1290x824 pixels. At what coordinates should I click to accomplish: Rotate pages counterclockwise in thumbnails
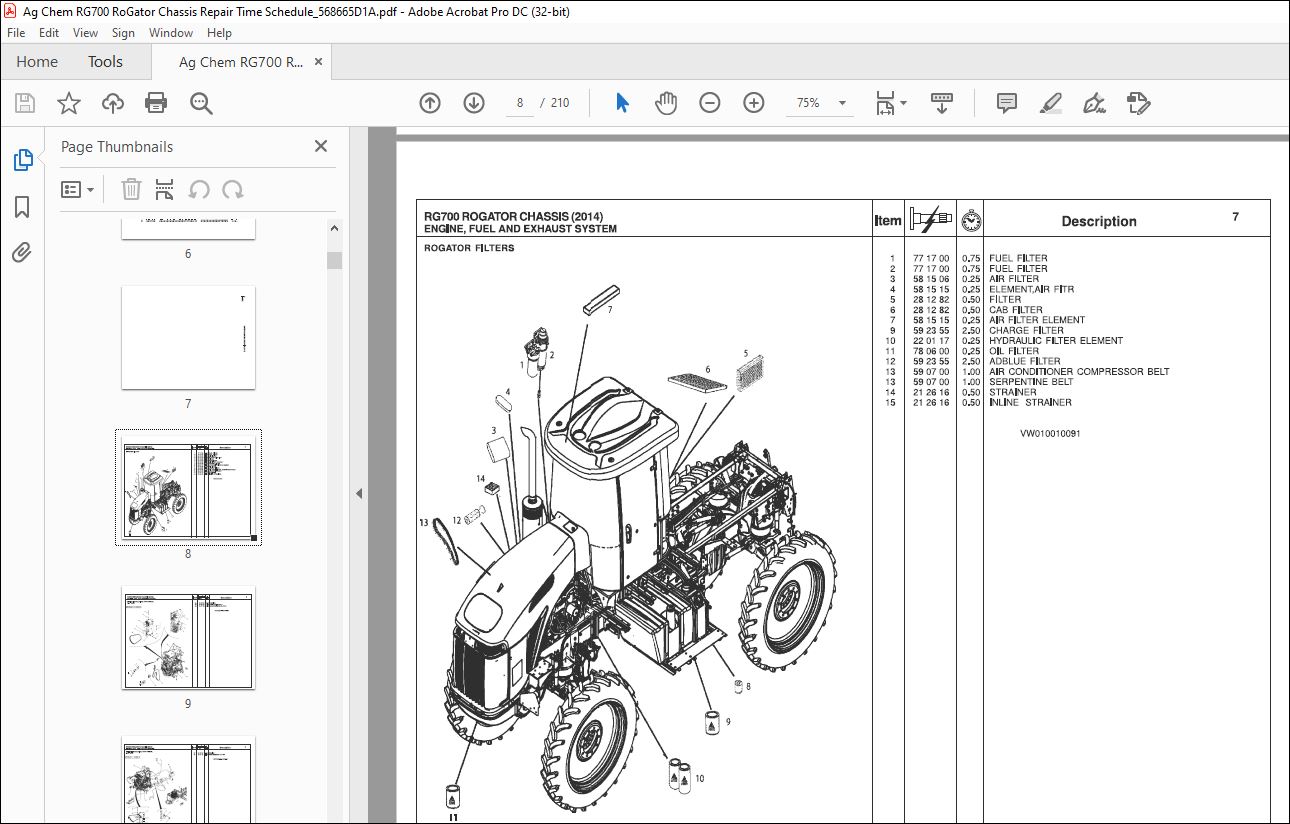(x=199, y=189)
